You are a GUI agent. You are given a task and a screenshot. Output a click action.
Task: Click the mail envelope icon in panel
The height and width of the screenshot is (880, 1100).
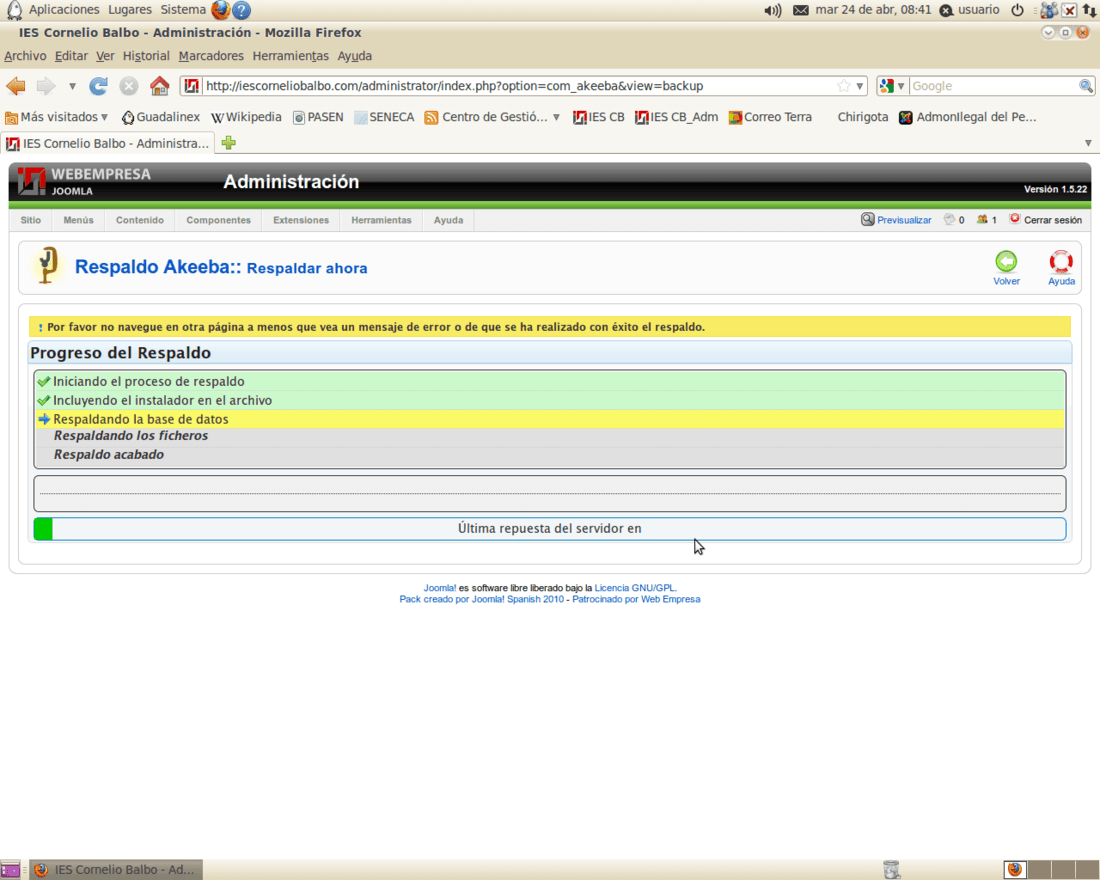[x=800, y=11]
